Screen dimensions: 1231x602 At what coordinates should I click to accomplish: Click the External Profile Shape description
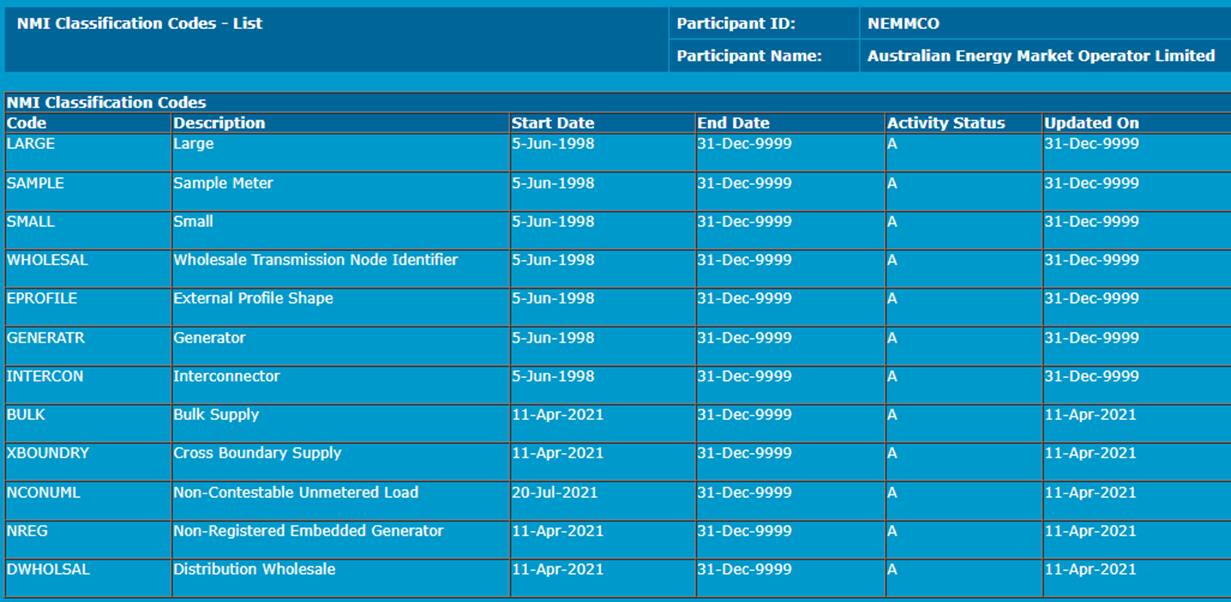253,299
